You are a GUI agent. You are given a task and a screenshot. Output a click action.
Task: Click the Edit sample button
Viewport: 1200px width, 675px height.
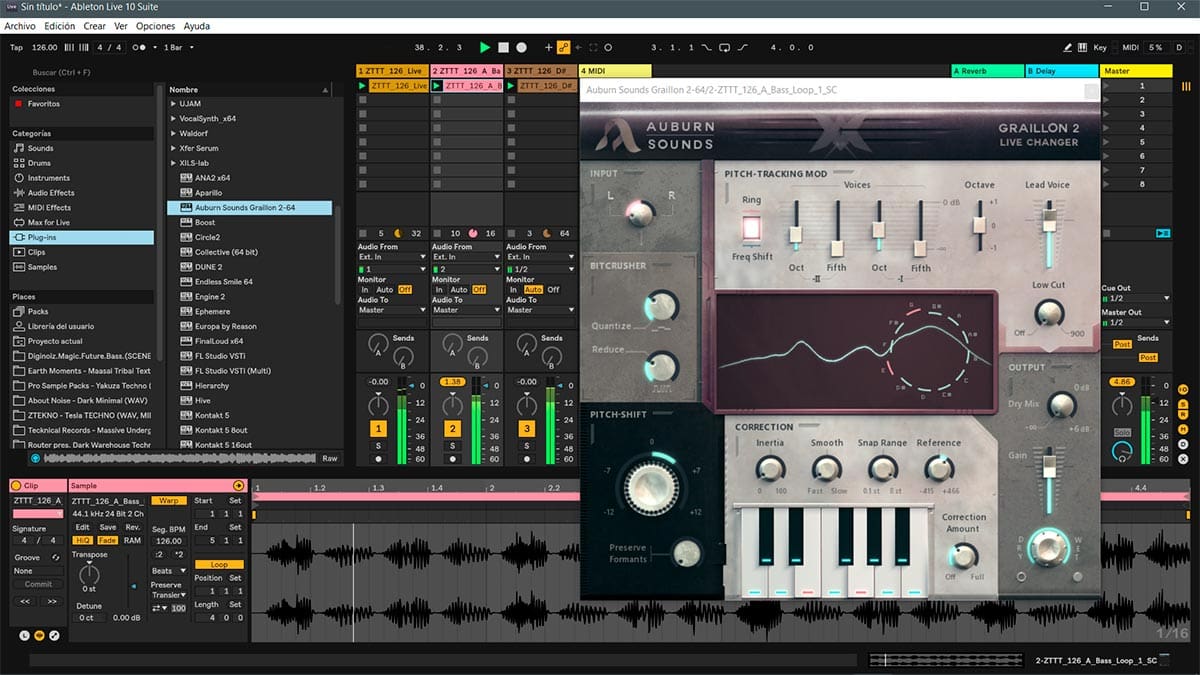[x=82, y=527]
